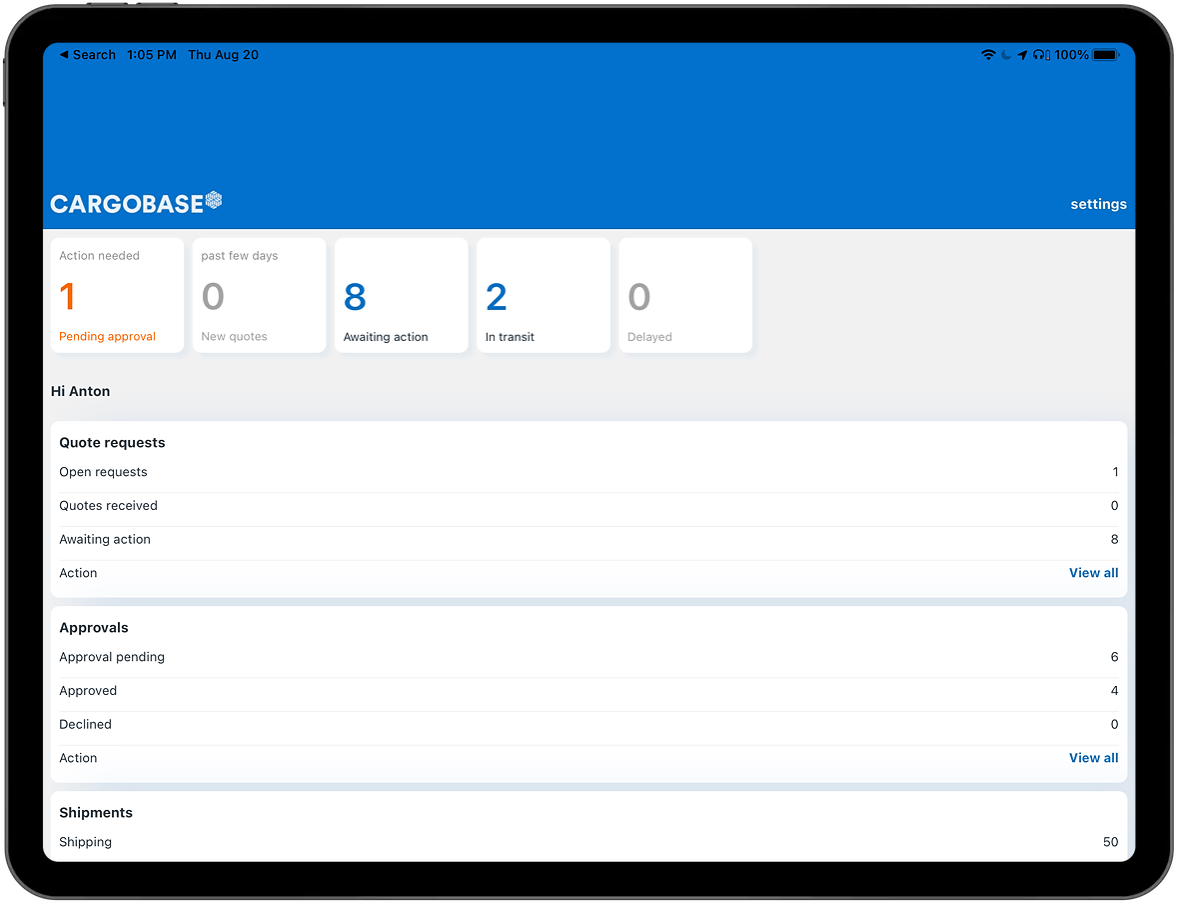The height and width of the screenshot is (903, 1177).
Task: Select the Delayed shipments card
Action: [685, 295]
